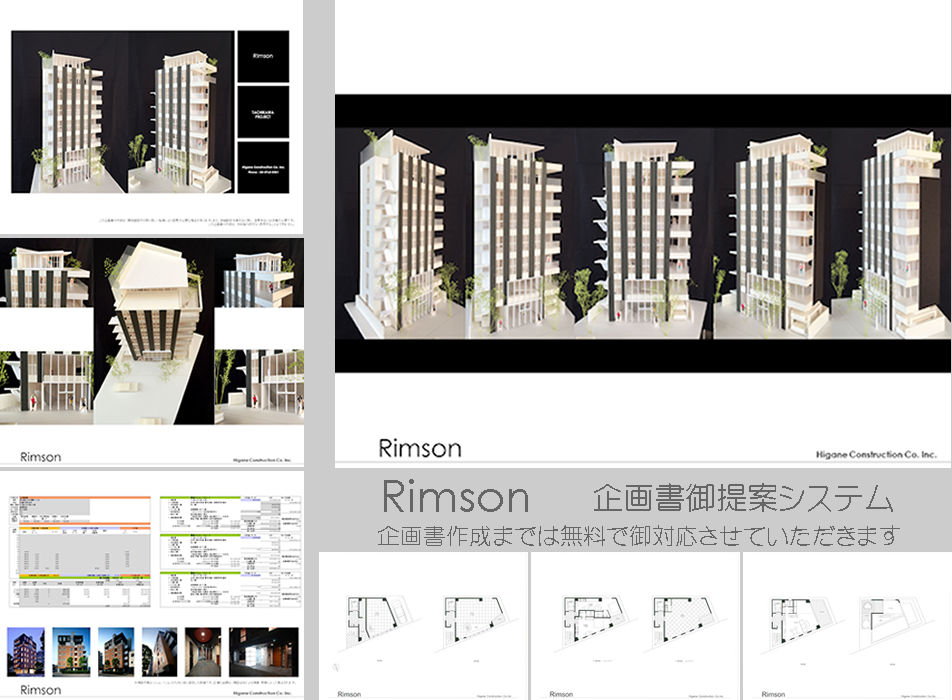The width and height of the screenshot is (952, 700).
Task: Select the floor plan with the cross-hatched tile floor
Action: [686, 624]
